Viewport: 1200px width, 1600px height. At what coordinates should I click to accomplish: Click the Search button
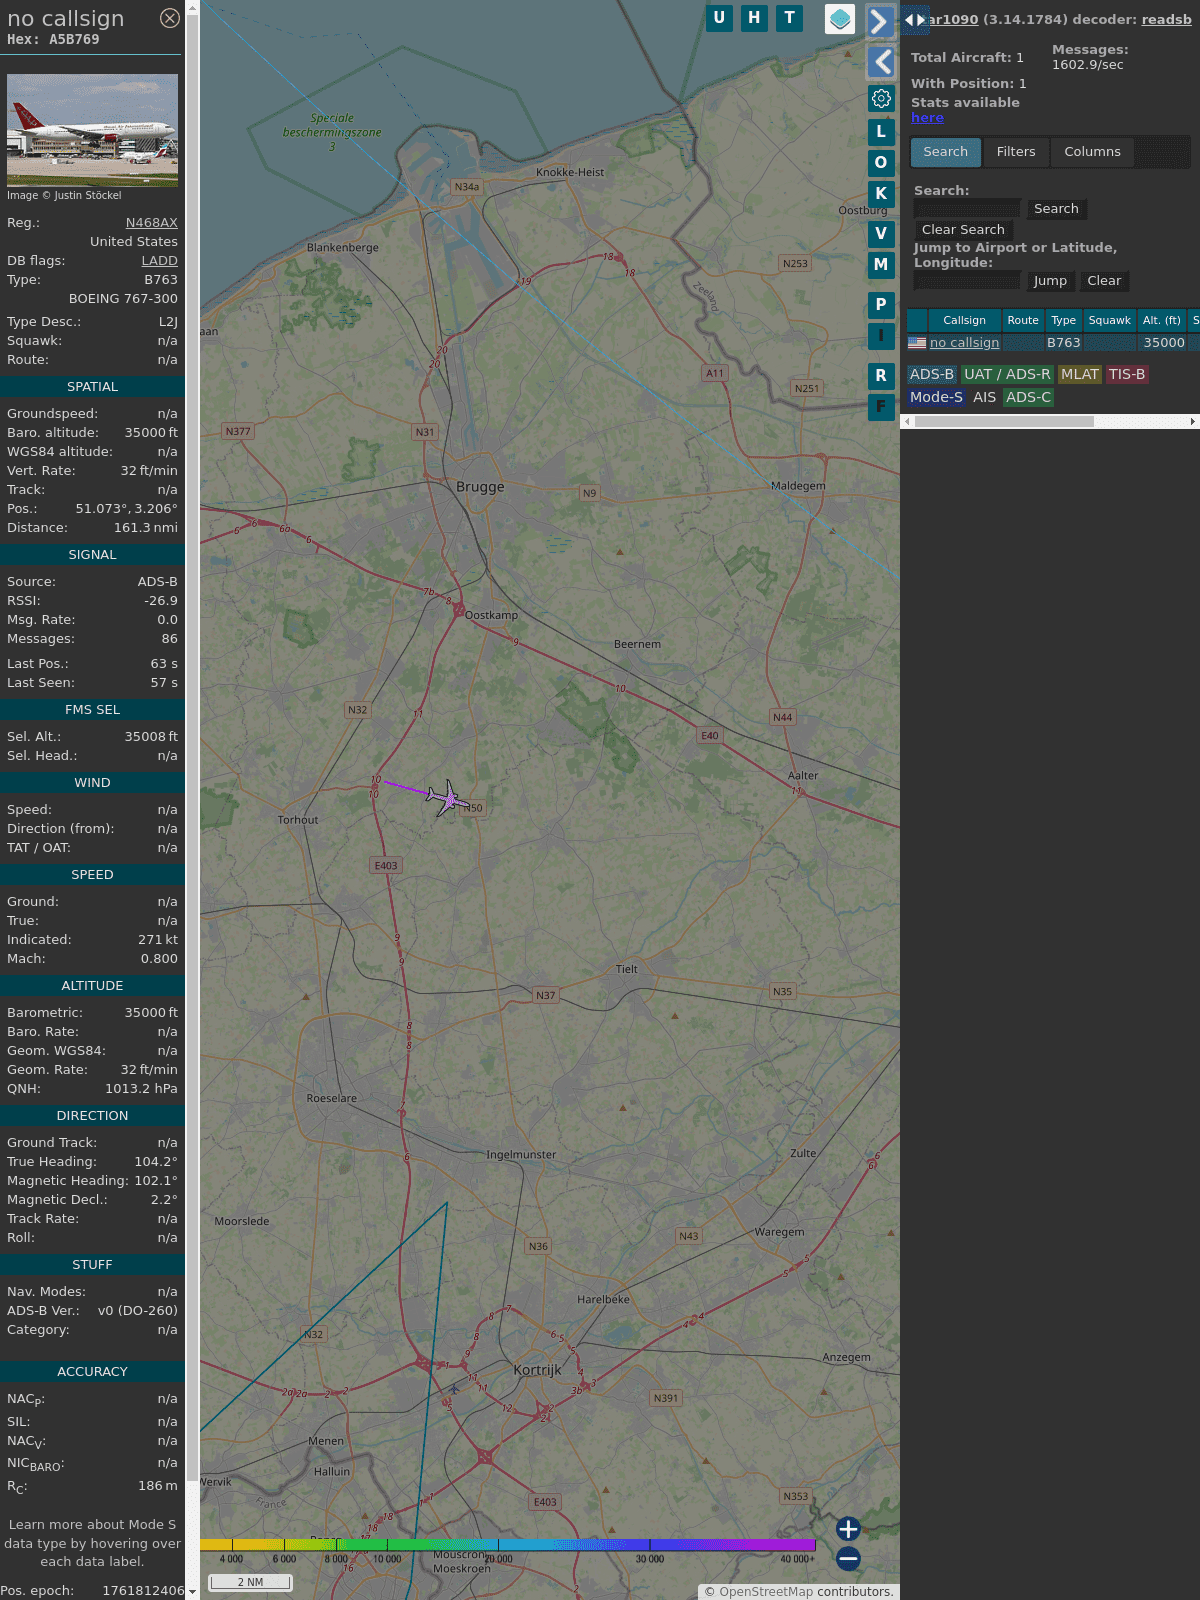pyautogui.click(x=1056, y=208)
